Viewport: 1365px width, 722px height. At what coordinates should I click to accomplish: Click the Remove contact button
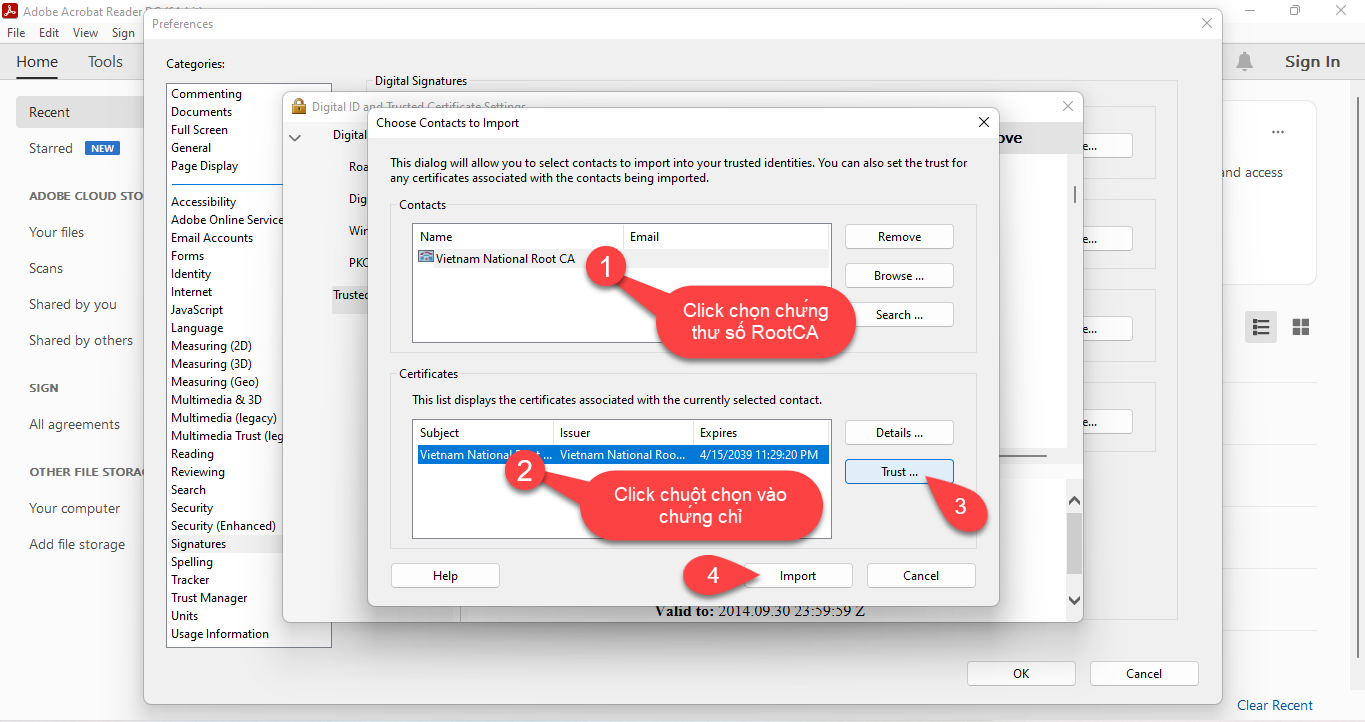coord(899,237)
